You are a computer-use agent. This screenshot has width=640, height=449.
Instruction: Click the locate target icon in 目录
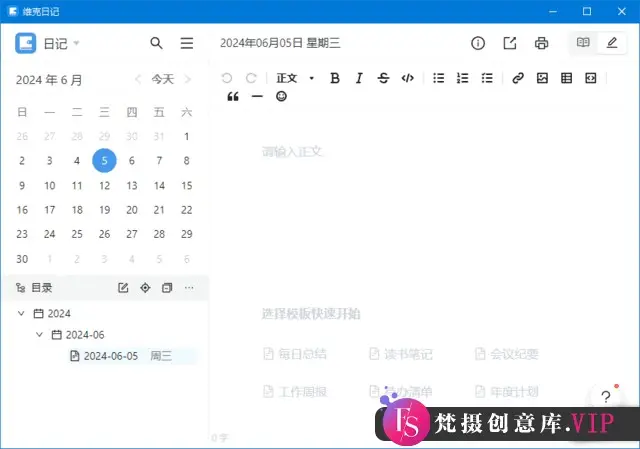click(x=145, y=288)
